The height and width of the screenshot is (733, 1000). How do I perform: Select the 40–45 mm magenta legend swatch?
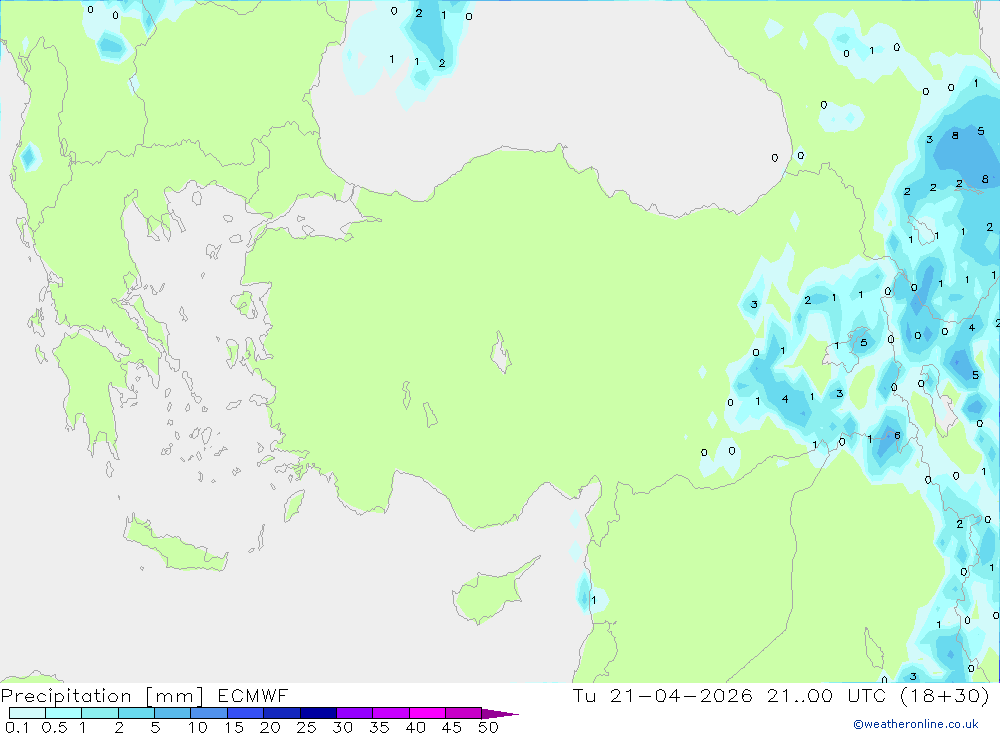[427, 713]
